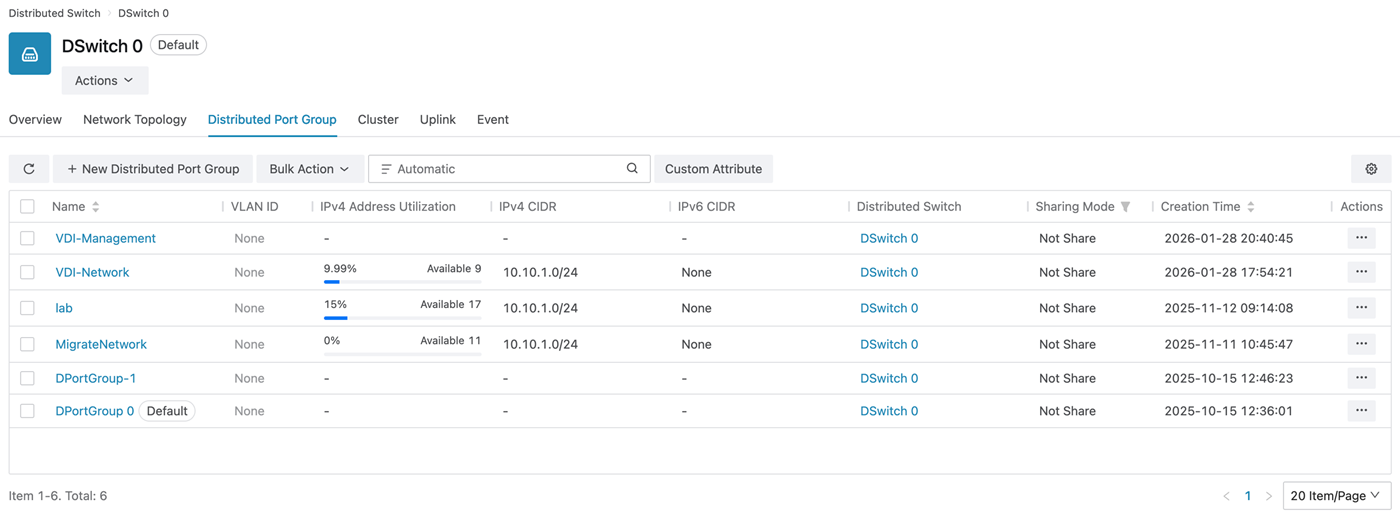Open the DPortGroup-1 link
This screenshot has width=1400, height=519.
click(96, 378)
